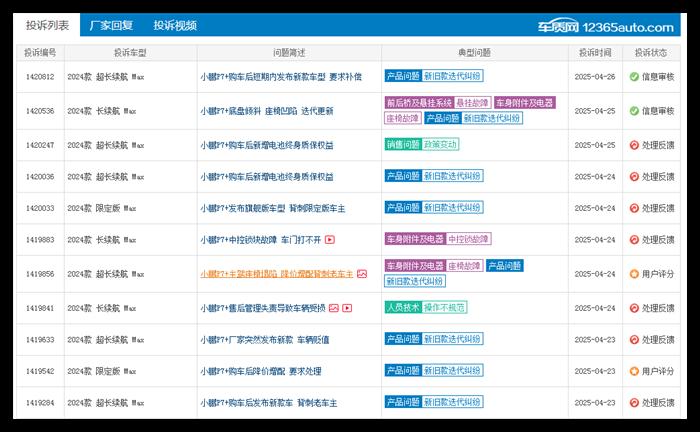
Task: Click the 前后桥及悬挂系统 tag
Action: coord(419,103)
